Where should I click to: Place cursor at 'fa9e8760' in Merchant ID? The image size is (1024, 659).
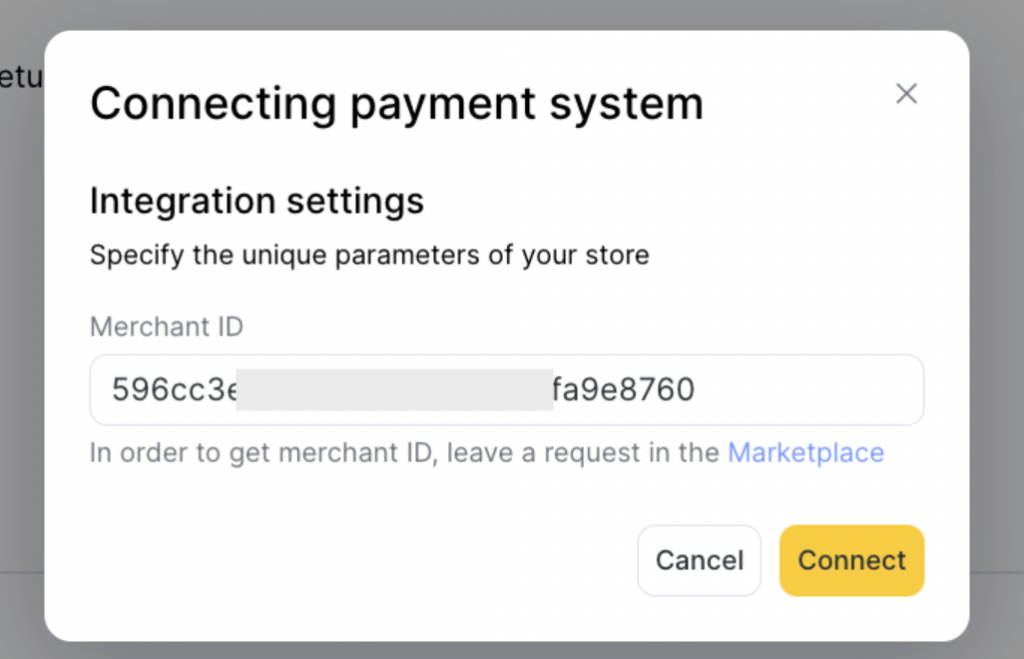coord(623,389)
